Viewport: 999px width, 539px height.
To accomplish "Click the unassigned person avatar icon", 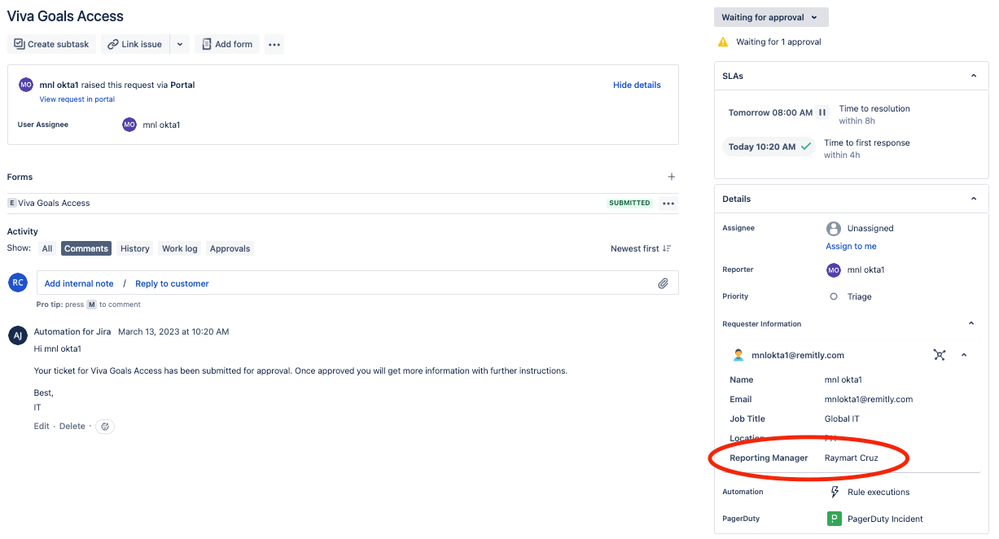I will (833, 228).
